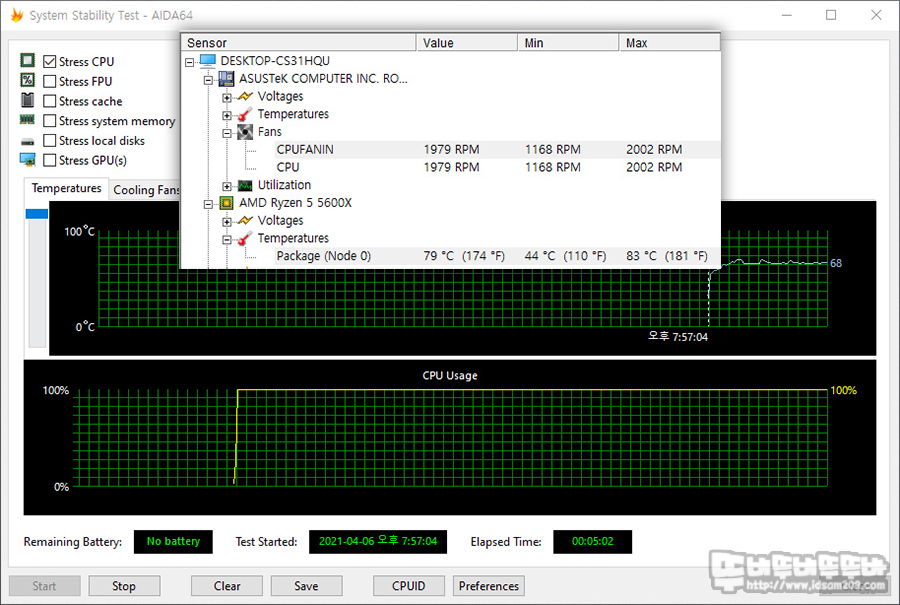Viewport: 900px width, 605px height.
Task: Collapse the Fans tree node
Action: tap(227, 133)
